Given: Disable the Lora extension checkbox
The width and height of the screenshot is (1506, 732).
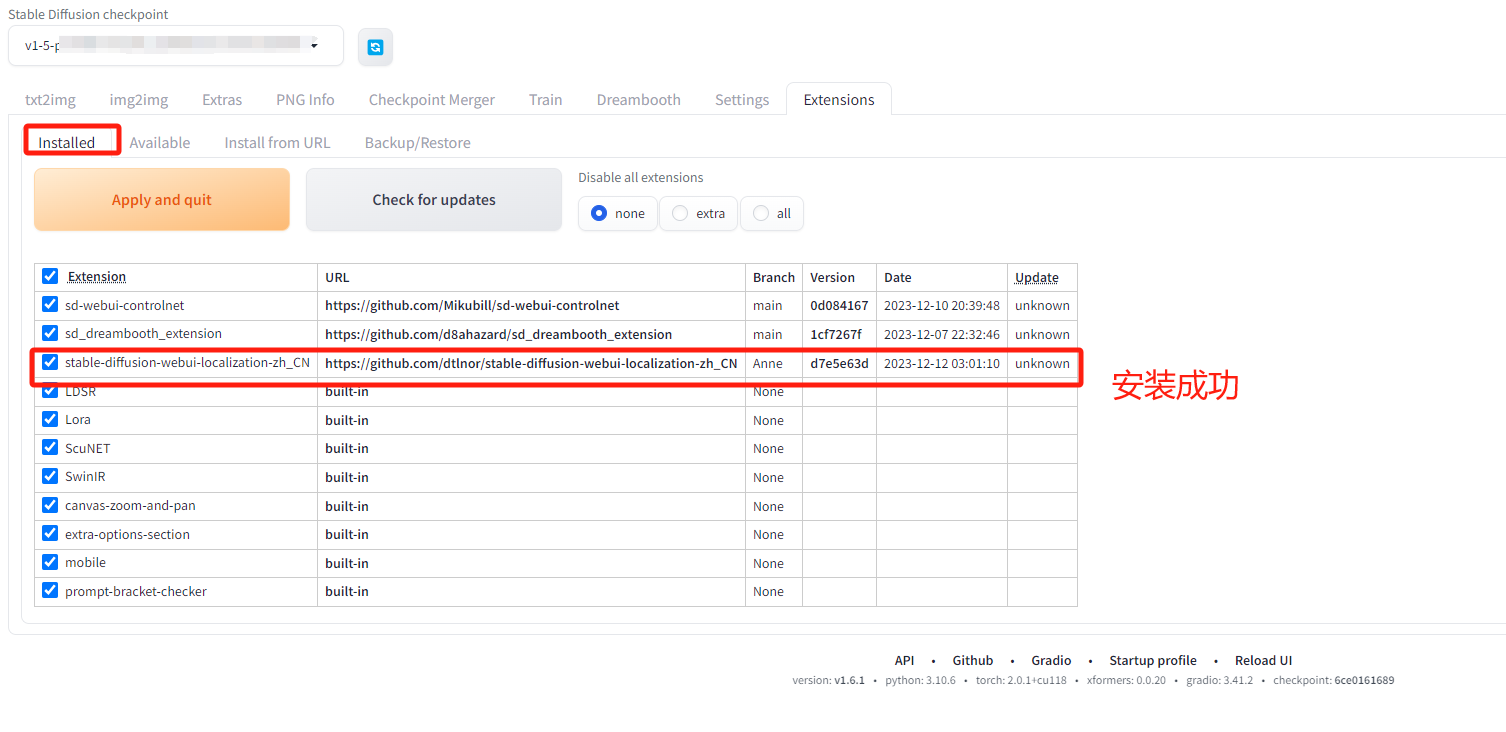Looking at the screenshot, I should [50, 419].
